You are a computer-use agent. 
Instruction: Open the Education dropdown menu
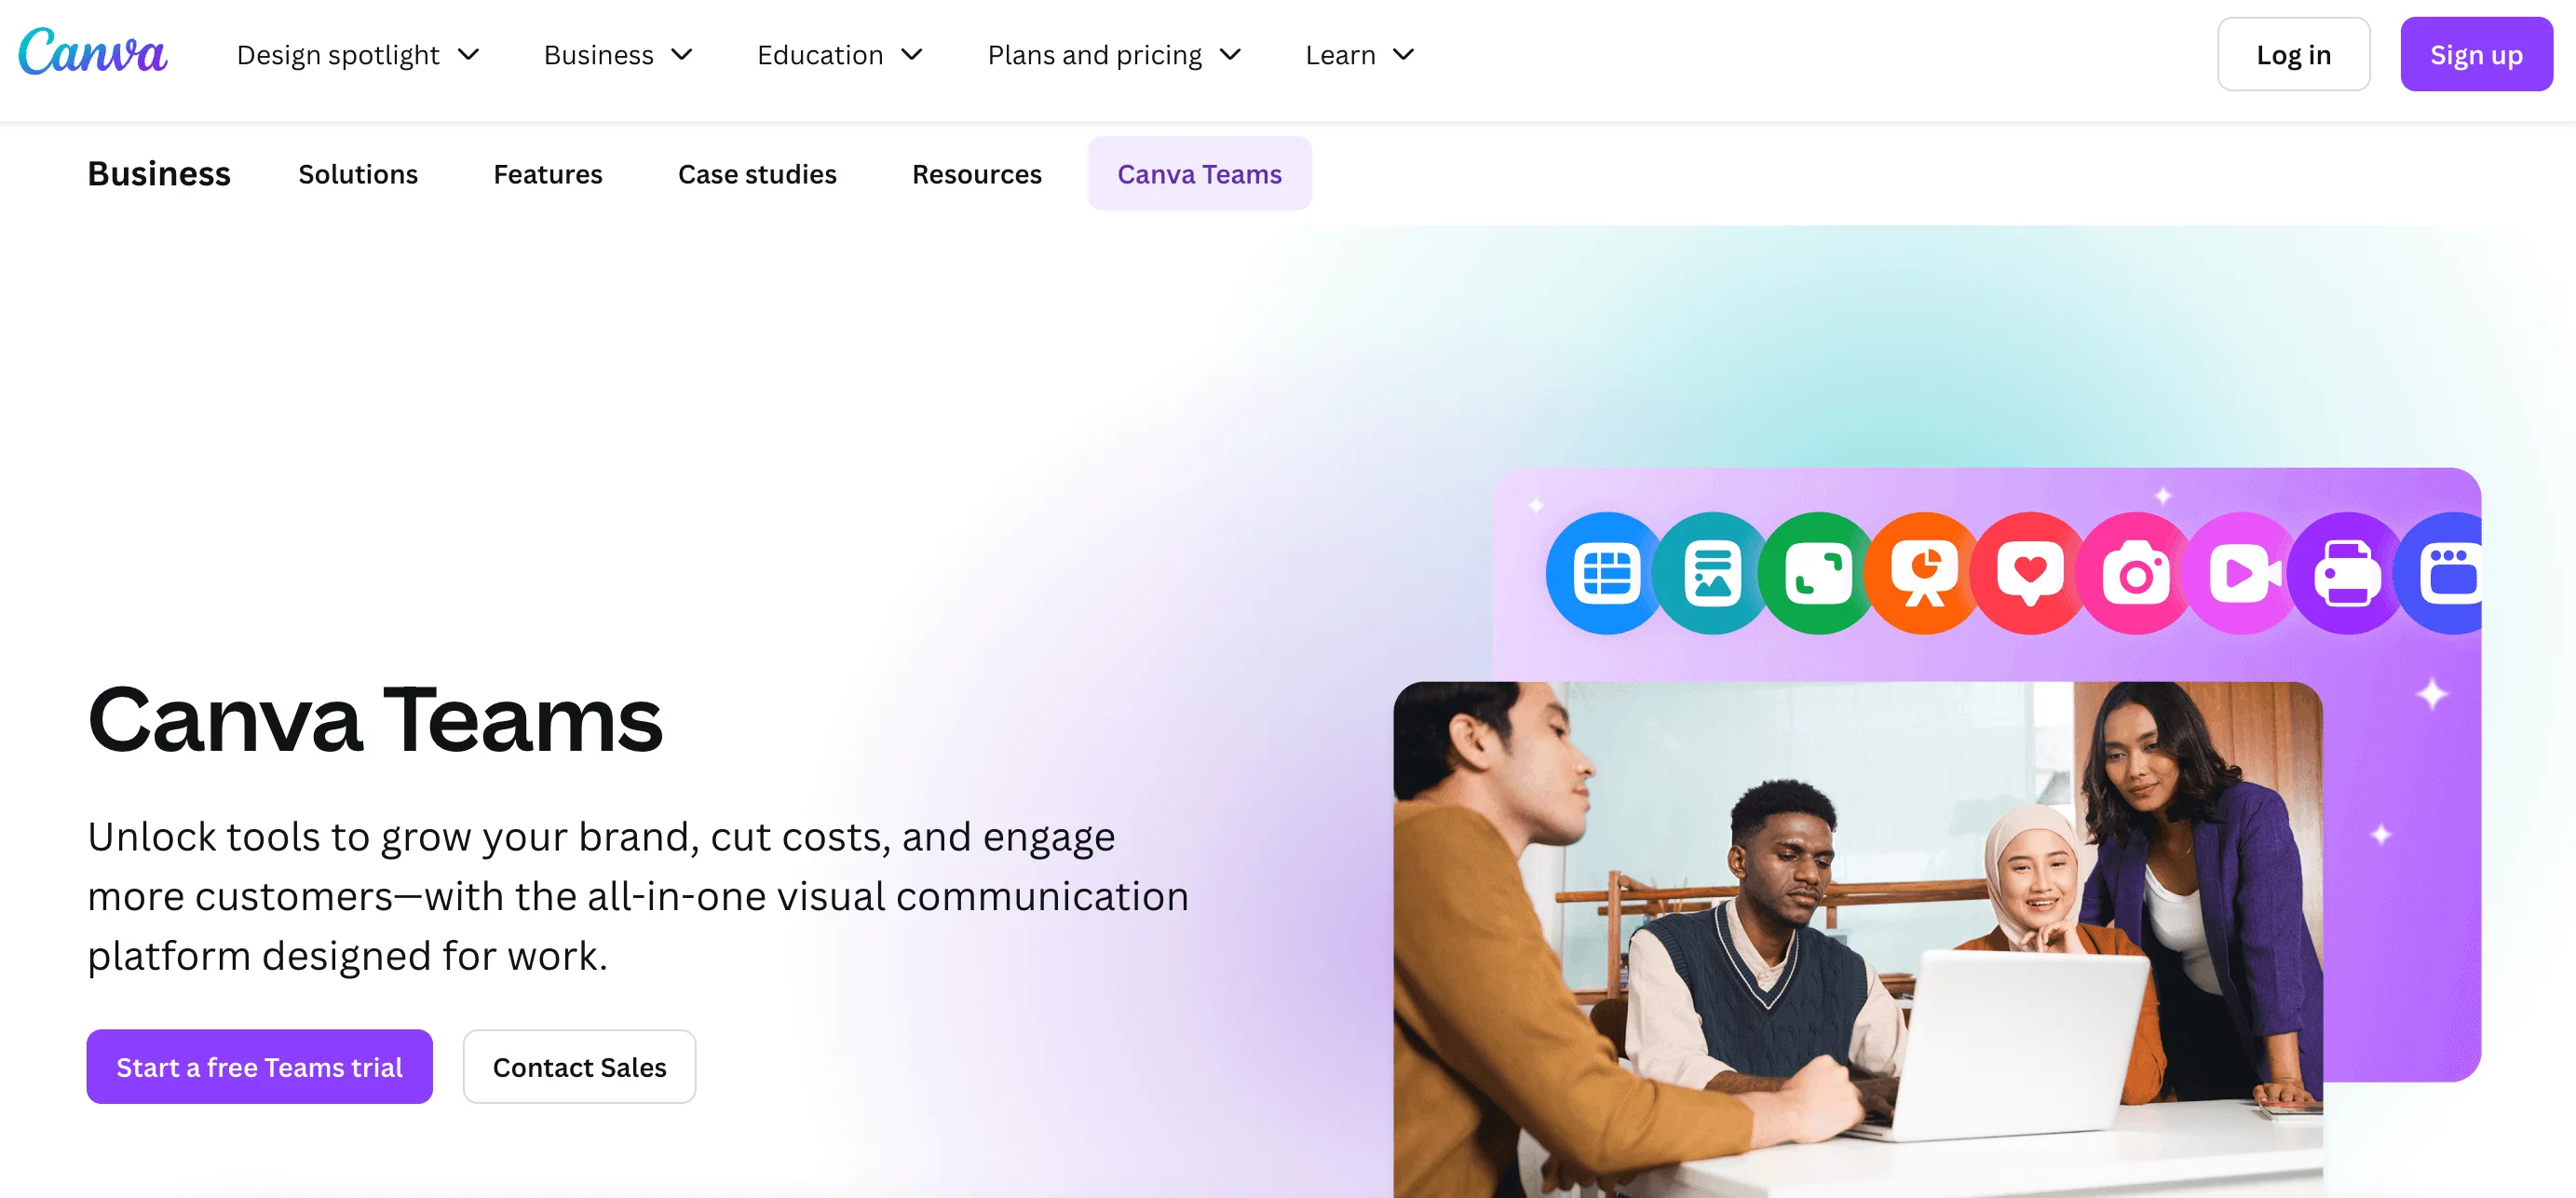(840, 55)
